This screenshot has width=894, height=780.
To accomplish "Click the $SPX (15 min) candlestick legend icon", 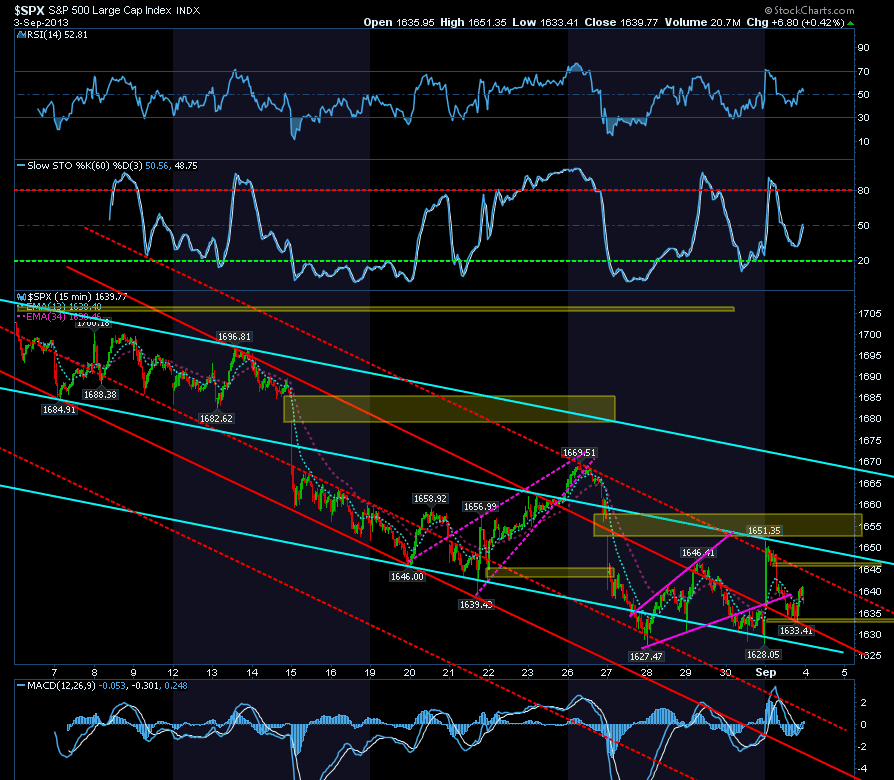I will (21, 297).
